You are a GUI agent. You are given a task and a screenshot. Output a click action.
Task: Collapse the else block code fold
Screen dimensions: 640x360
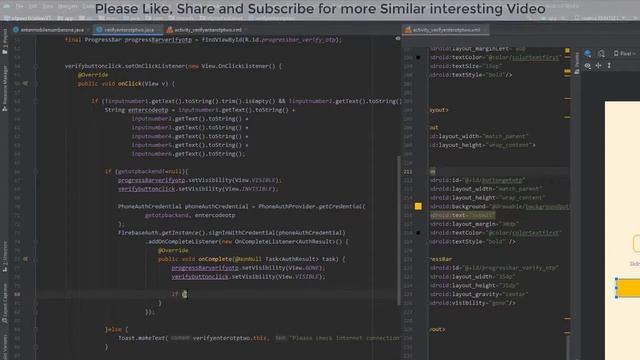tap(36, 329)
